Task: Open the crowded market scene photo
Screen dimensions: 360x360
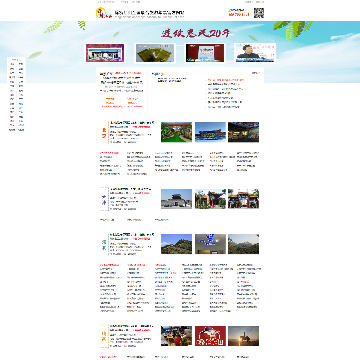Action: click(x=176, y=336)
